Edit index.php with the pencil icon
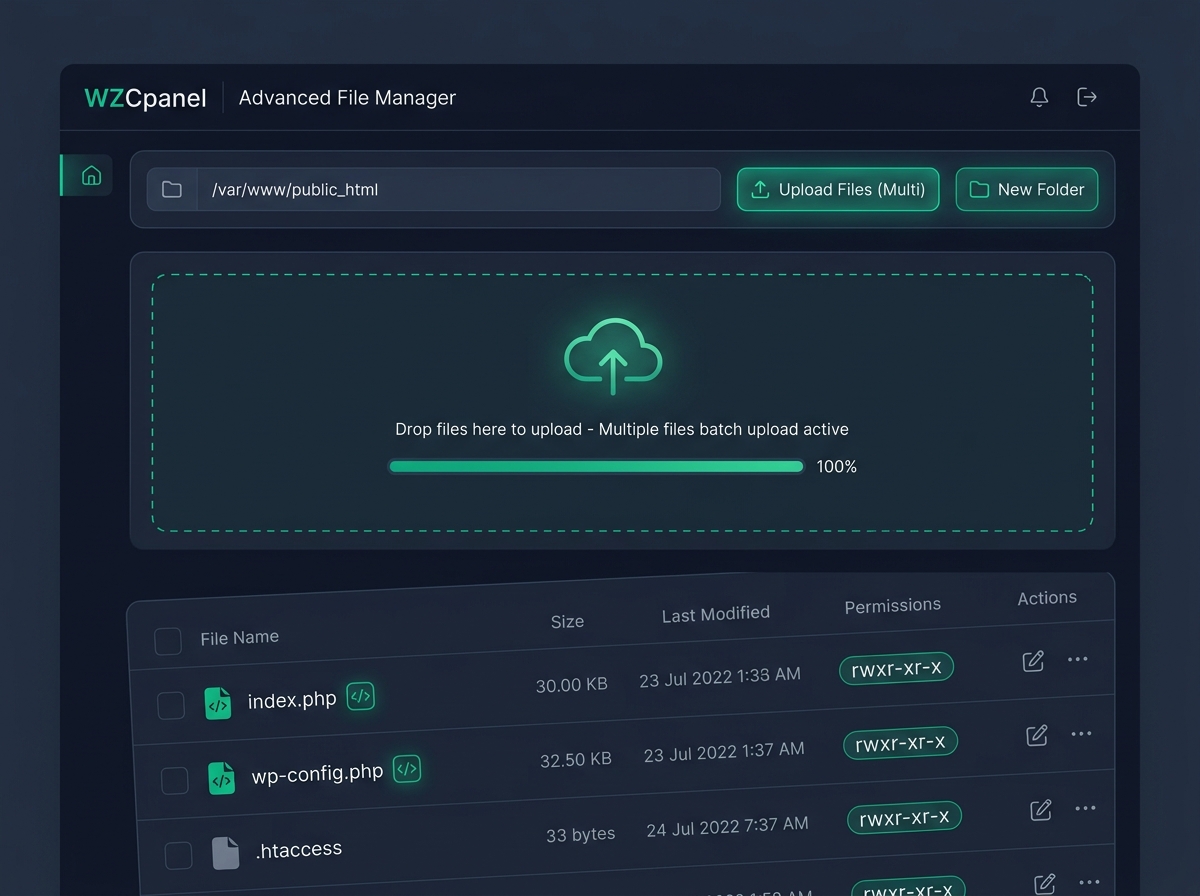Viewport: 1200px width, 896px height. coord(1033,661)
